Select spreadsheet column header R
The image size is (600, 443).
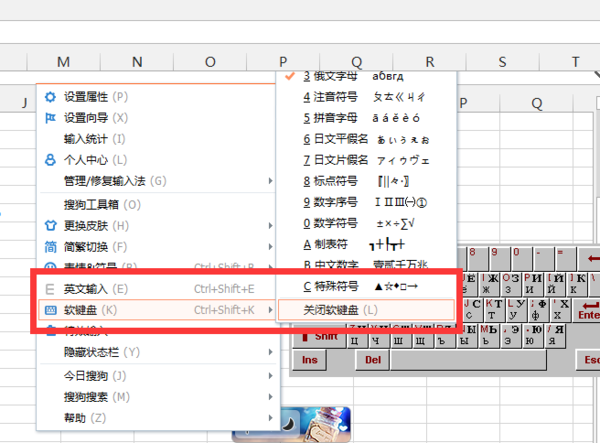point(430,62)
